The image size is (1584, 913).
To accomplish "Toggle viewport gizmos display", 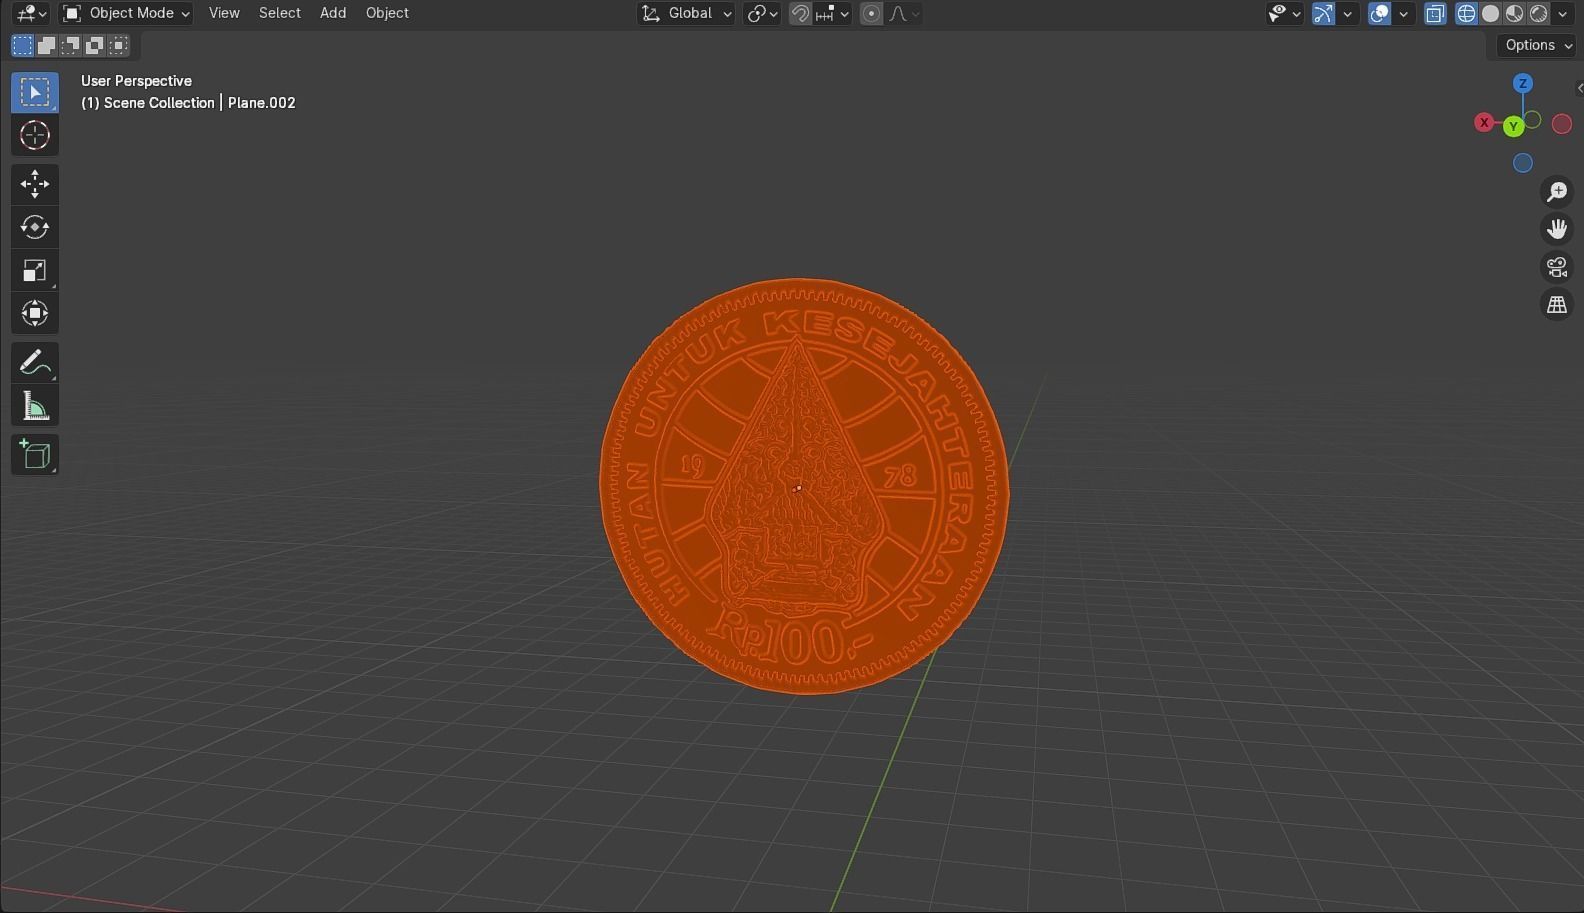I will tap(1323, 13).
